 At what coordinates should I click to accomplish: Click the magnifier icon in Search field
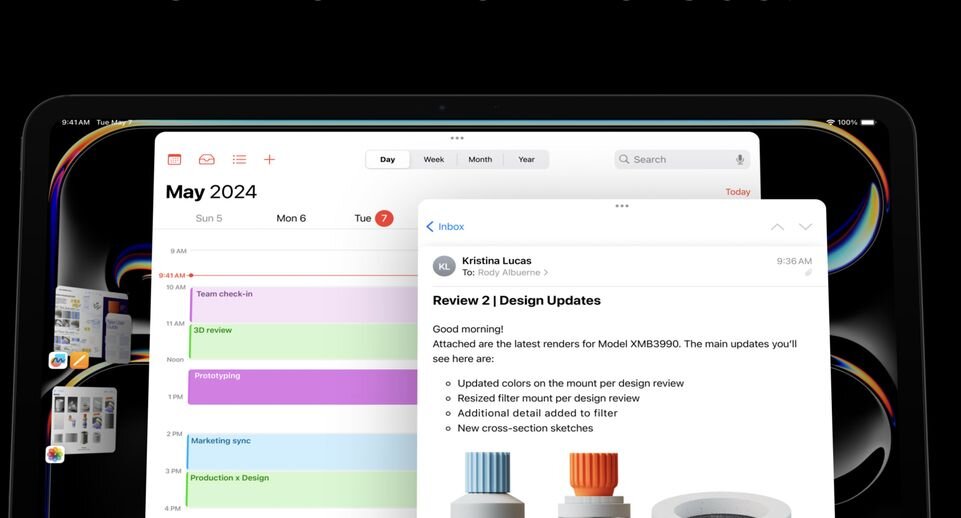pos(624,159)
